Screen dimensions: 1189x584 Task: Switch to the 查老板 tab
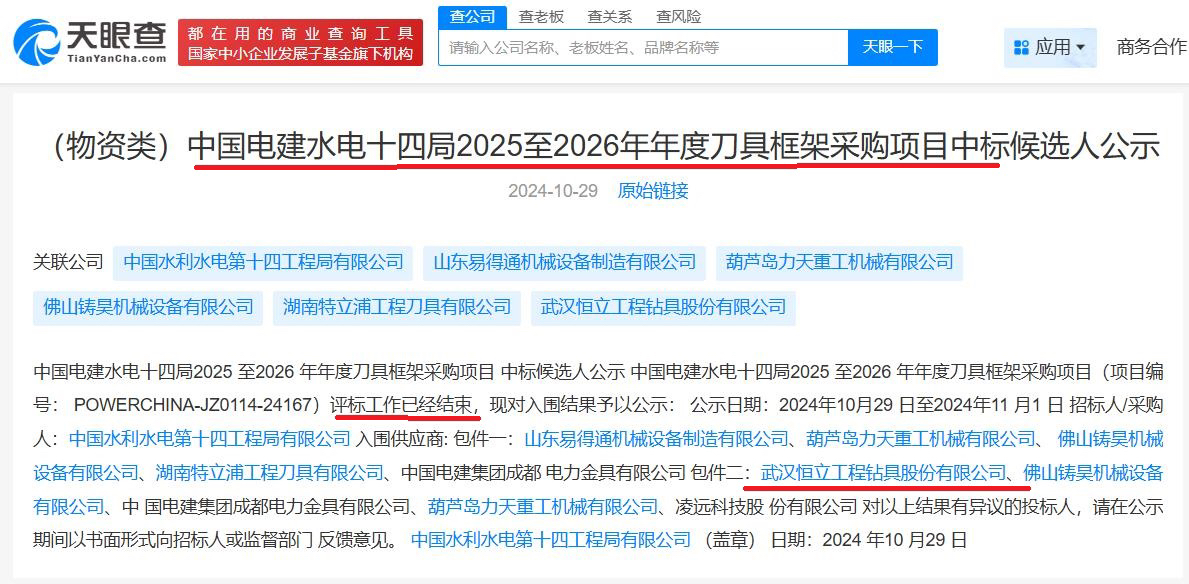click(x=541, y=16)
